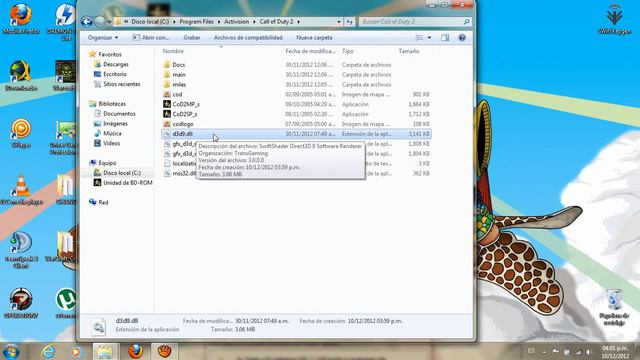
Task: Click the Program Files breadcrumb
Action: [196, 22]
